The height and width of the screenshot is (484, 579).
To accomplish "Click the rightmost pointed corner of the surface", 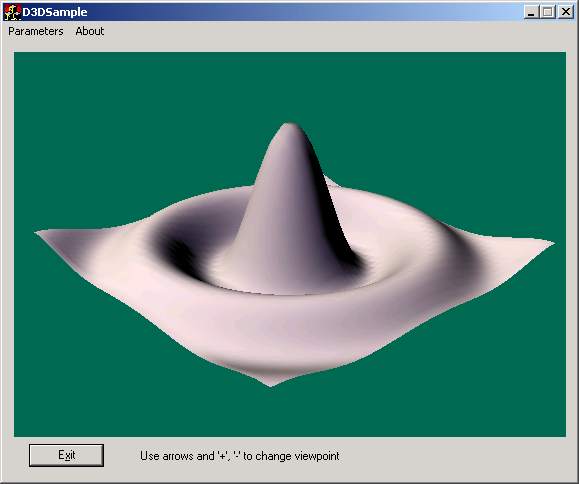I will pyautogui.click(x=552, y=243).
